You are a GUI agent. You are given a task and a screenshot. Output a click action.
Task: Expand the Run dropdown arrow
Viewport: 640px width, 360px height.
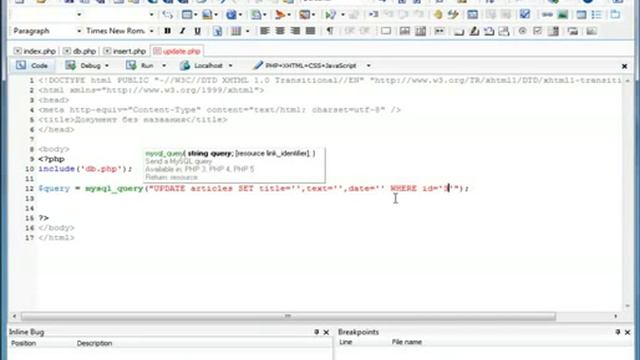click(x=164, y=66)
